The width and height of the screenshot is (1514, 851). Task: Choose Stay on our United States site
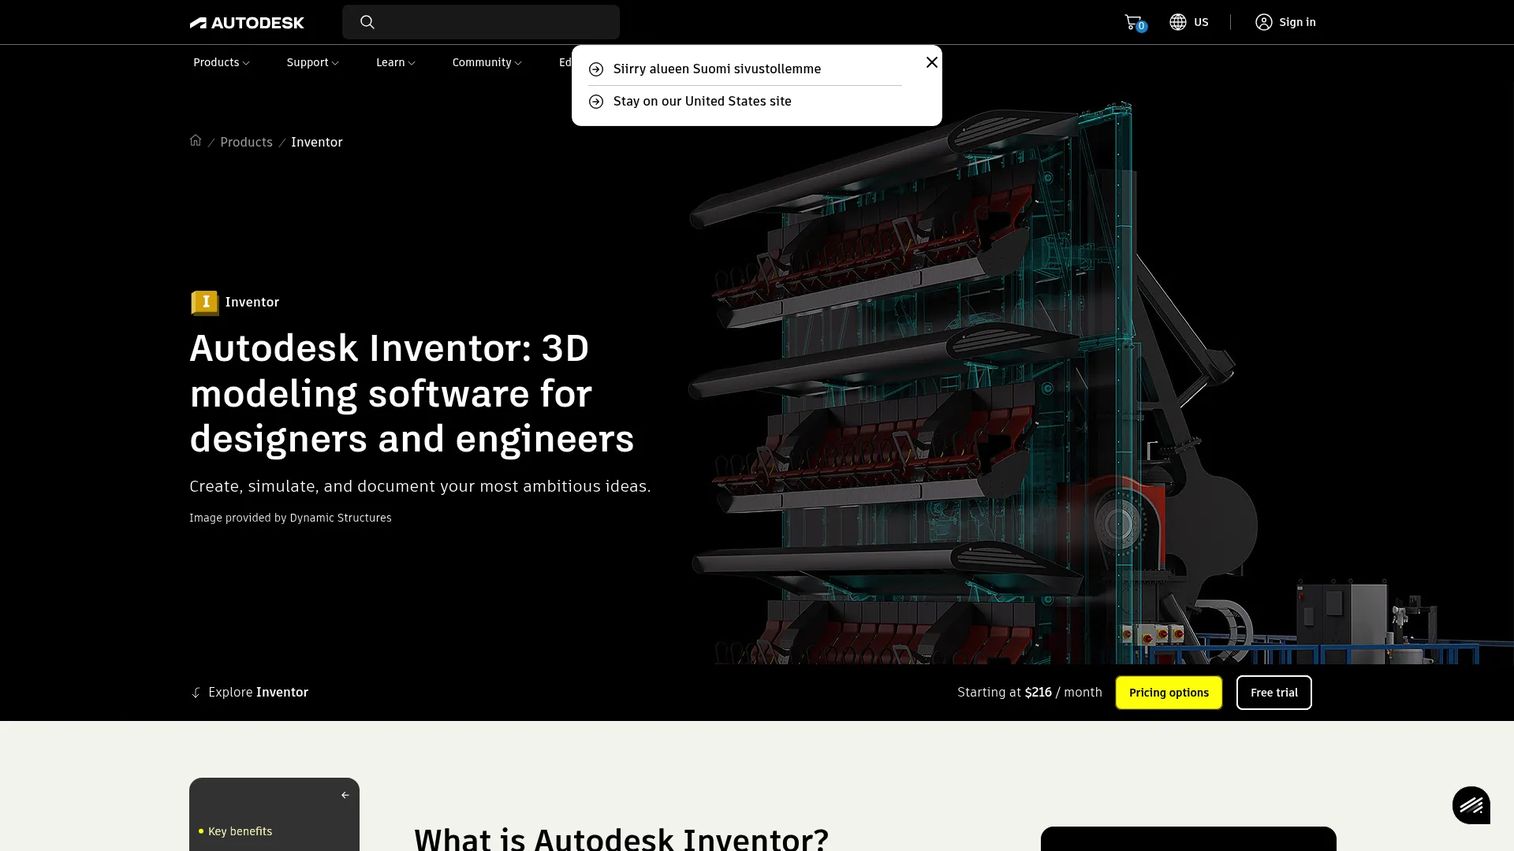[x=702, y=101]
